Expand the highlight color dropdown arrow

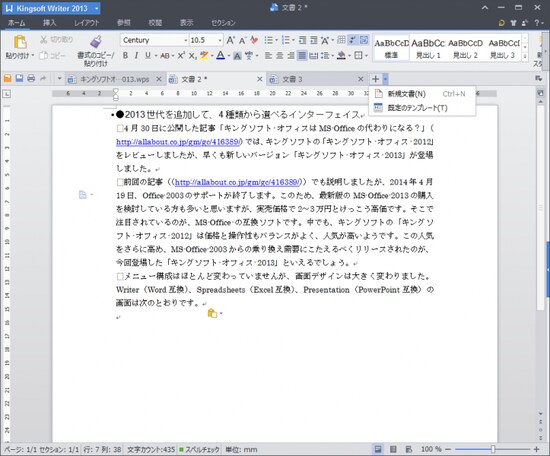tap(212, 55)
